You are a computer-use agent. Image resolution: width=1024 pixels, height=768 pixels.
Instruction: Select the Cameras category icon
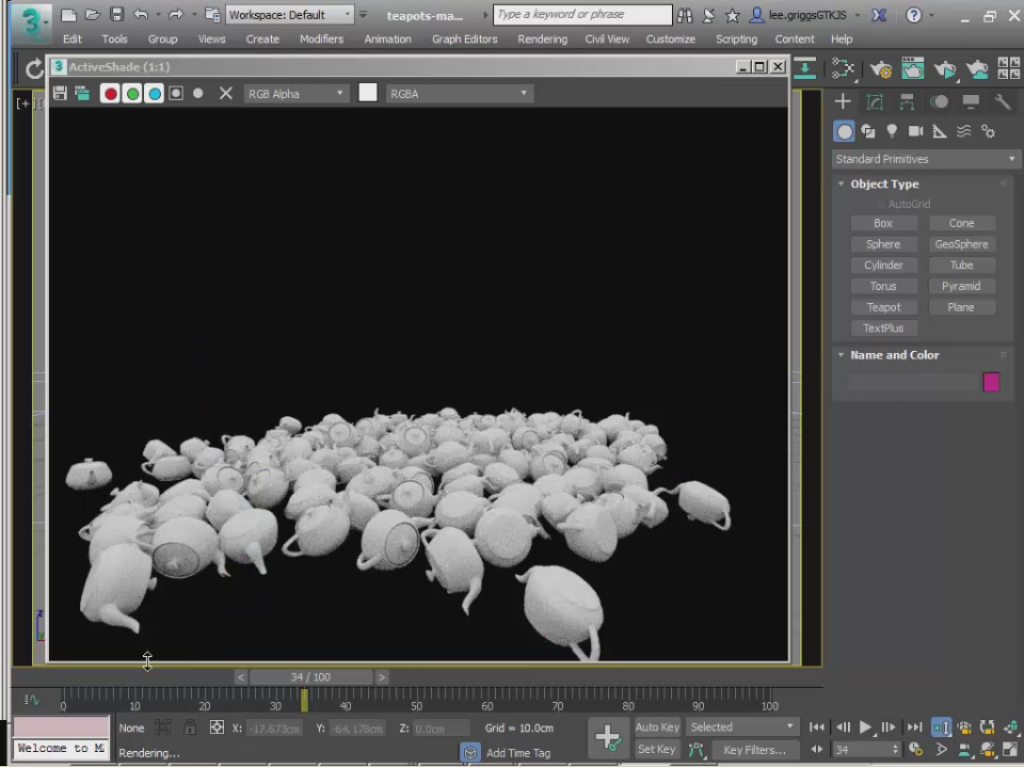(x=916, y=131)
